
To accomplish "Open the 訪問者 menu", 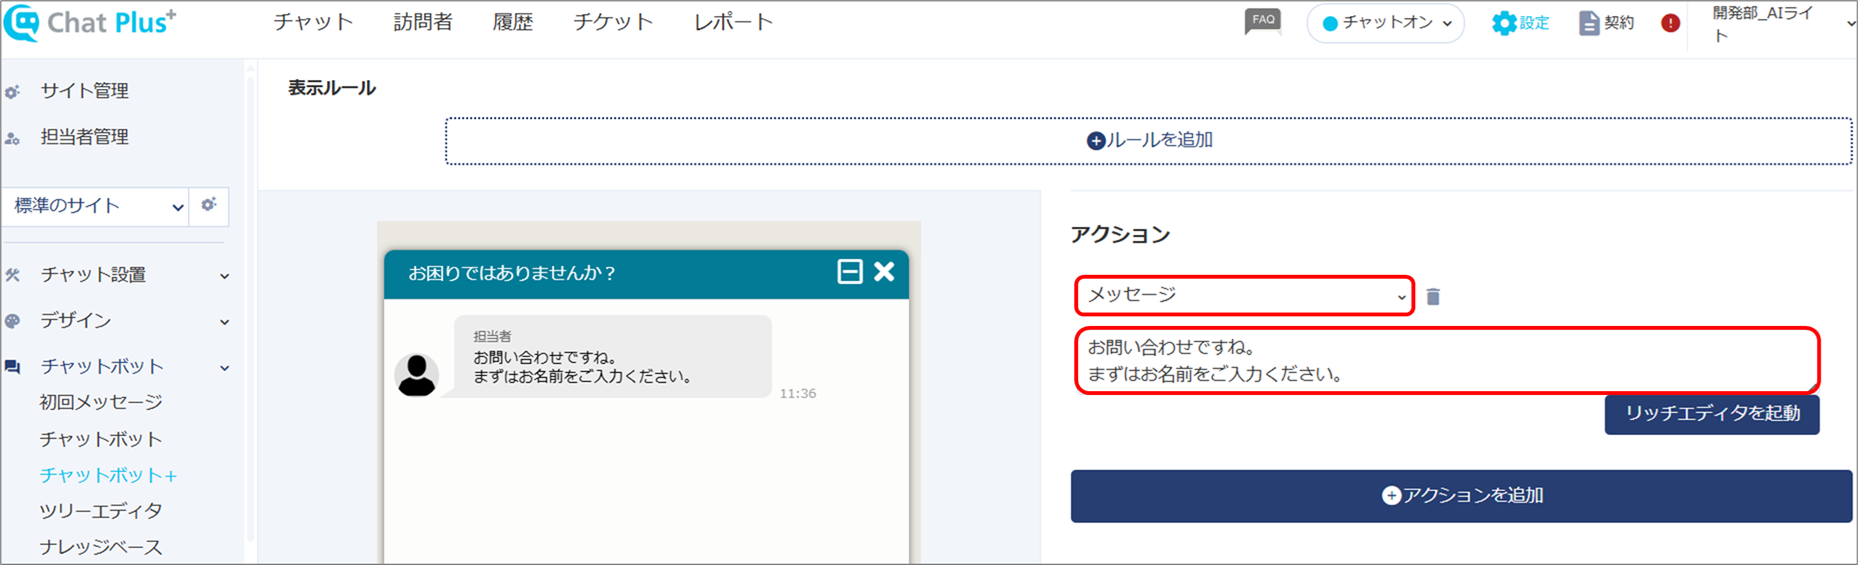I will point(423,22).
